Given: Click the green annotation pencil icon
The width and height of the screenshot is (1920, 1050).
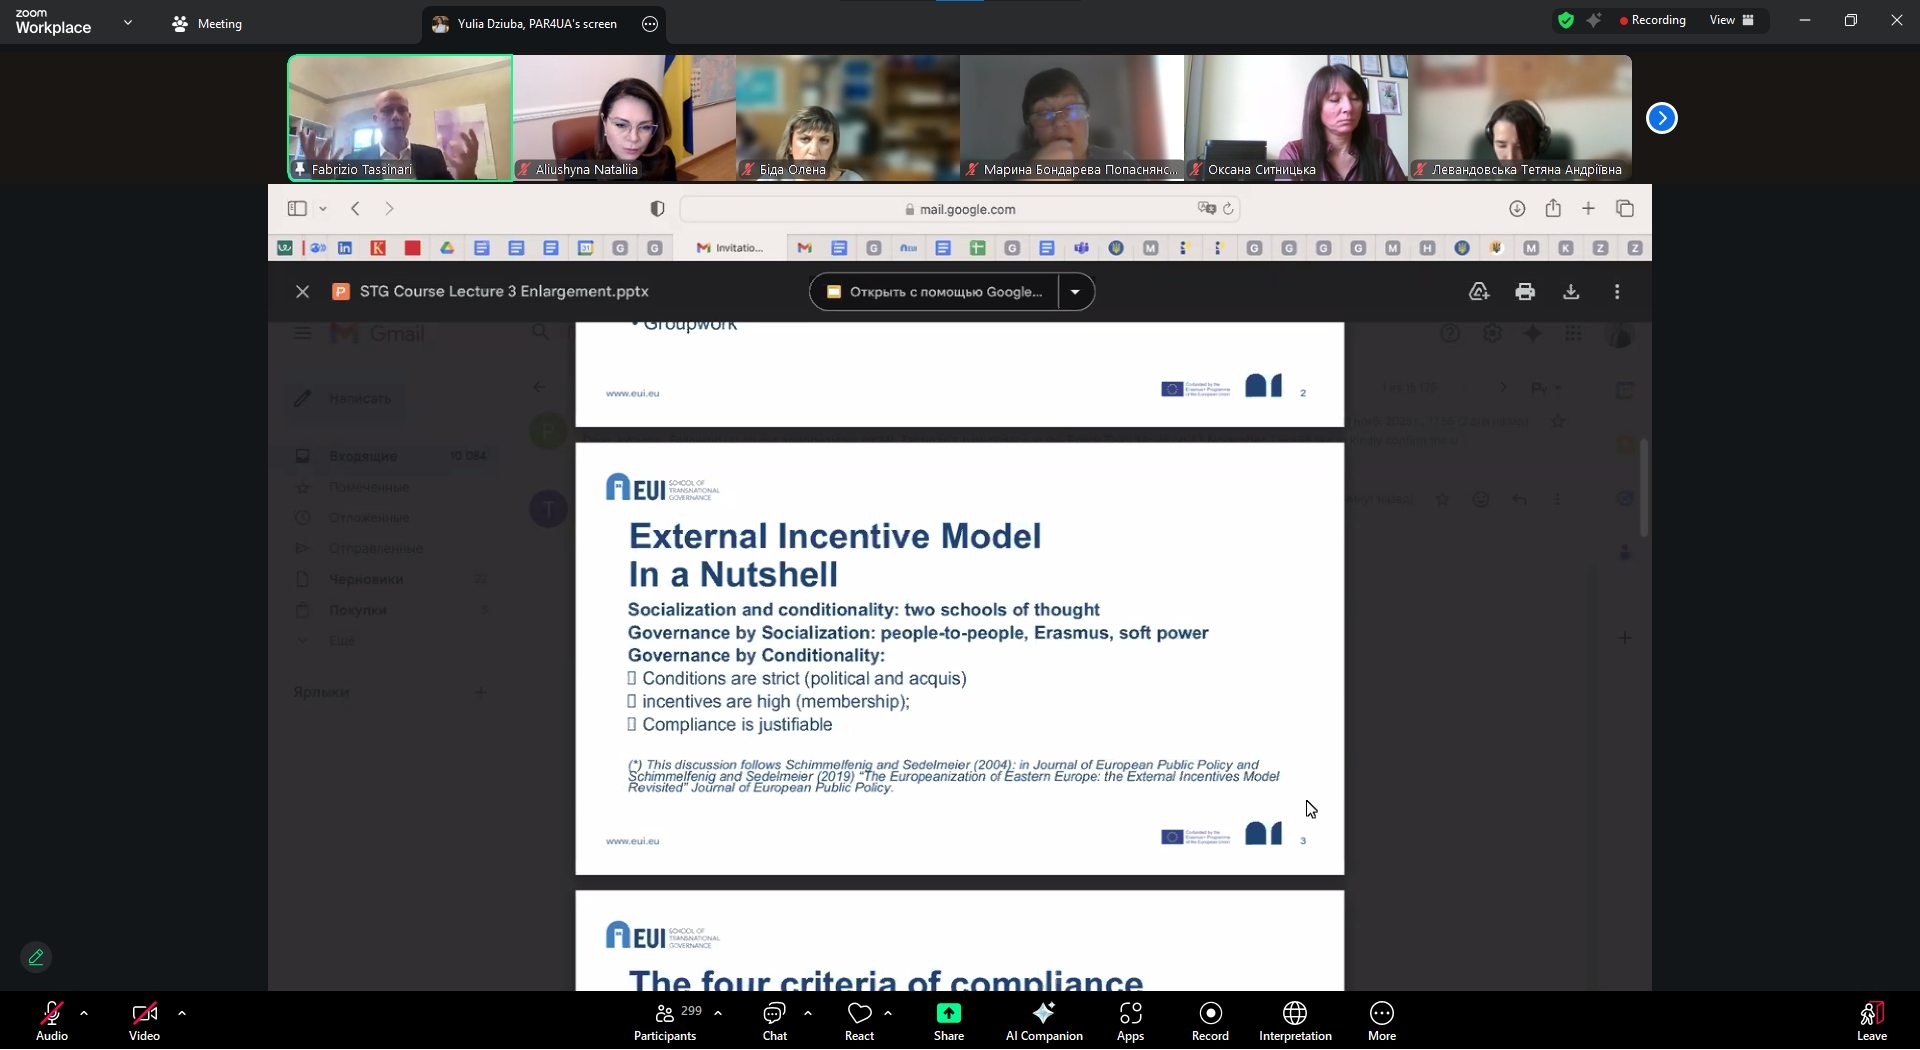Looking at the screenshot, I should [x=36, y=958].
